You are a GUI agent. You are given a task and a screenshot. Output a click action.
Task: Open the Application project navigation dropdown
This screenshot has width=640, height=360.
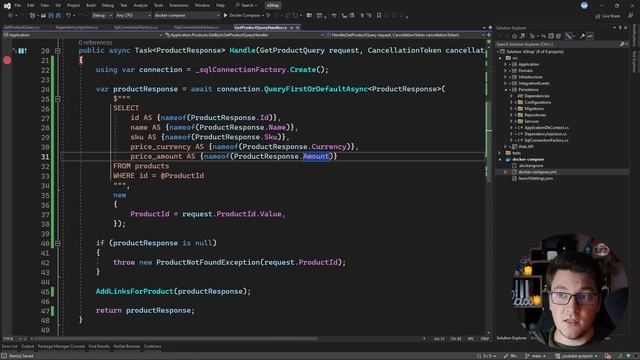pos(82,35)
